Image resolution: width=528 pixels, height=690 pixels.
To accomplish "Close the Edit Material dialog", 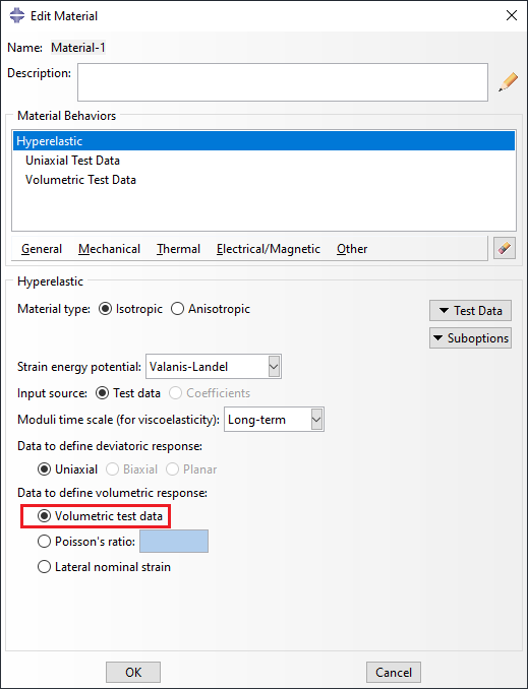I will coord(511,15).
